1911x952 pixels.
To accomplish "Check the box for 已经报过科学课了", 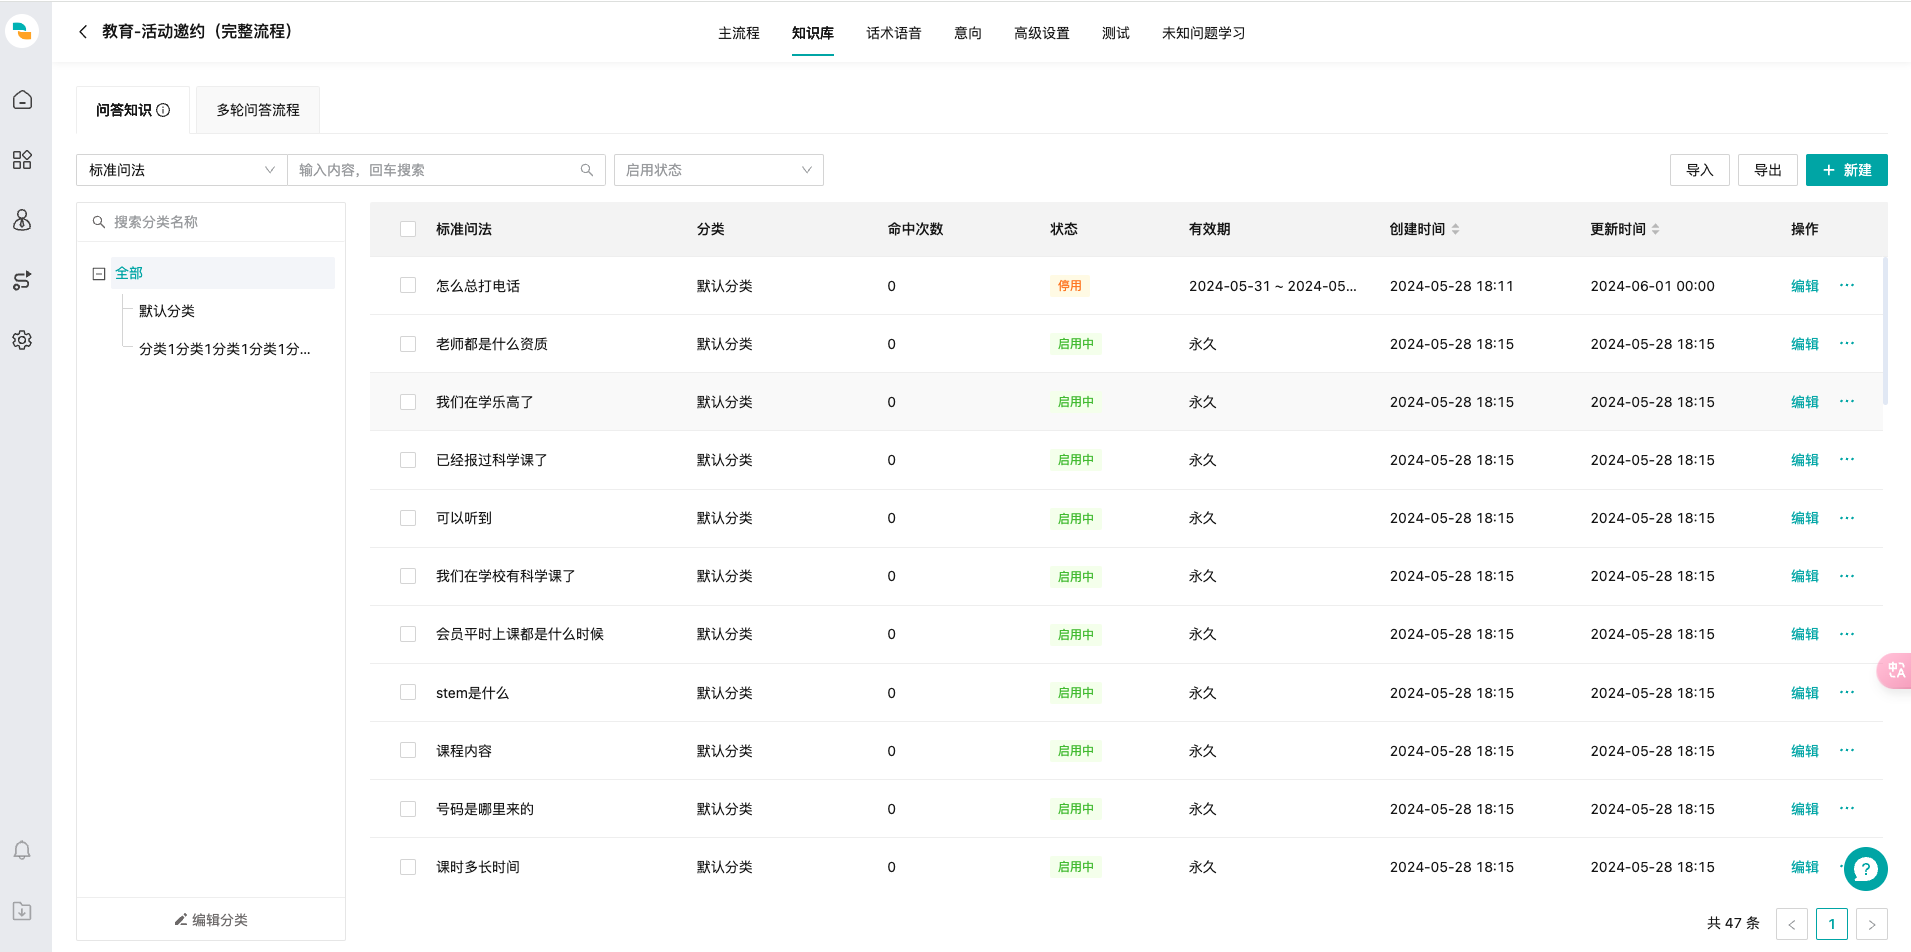I will 408,460.
